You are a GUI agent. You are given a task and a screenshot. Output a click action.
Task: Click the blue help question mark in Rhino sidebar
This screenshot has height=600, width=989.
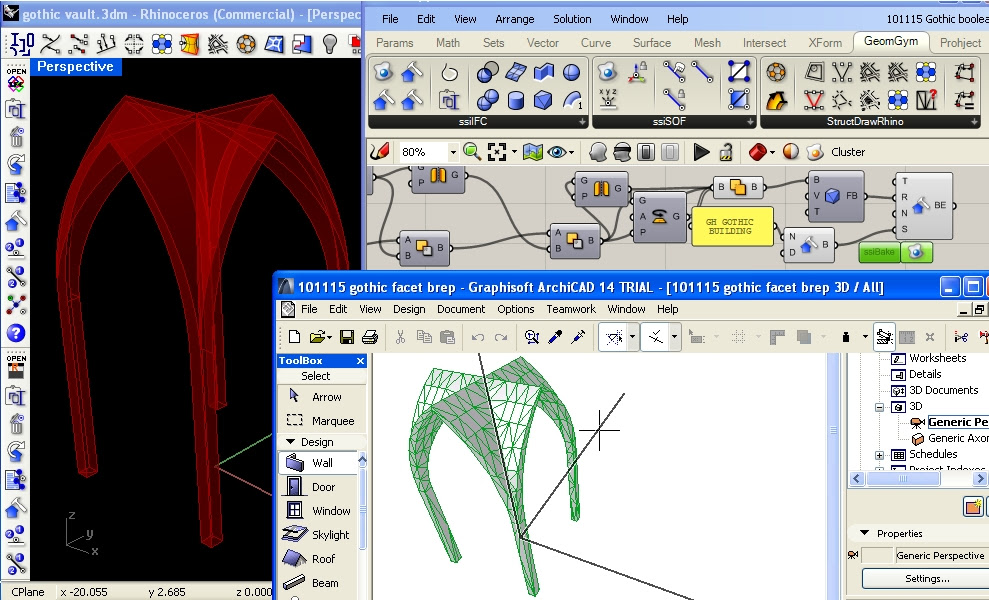(x=16, y=332)
